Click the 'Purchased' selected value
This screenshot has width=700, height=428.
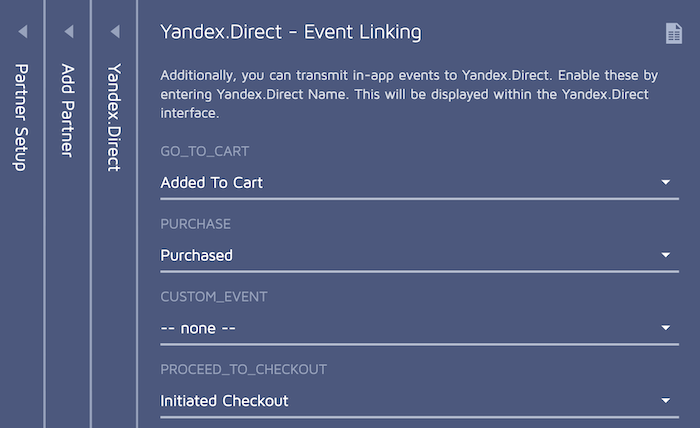[197, 255]
